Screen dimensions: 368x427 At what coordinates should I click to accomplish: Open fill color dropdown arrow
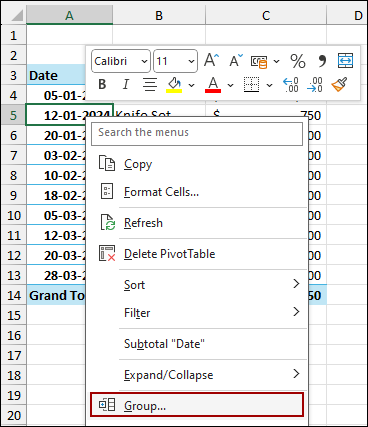pyautogui.click(x=191, y=85)
